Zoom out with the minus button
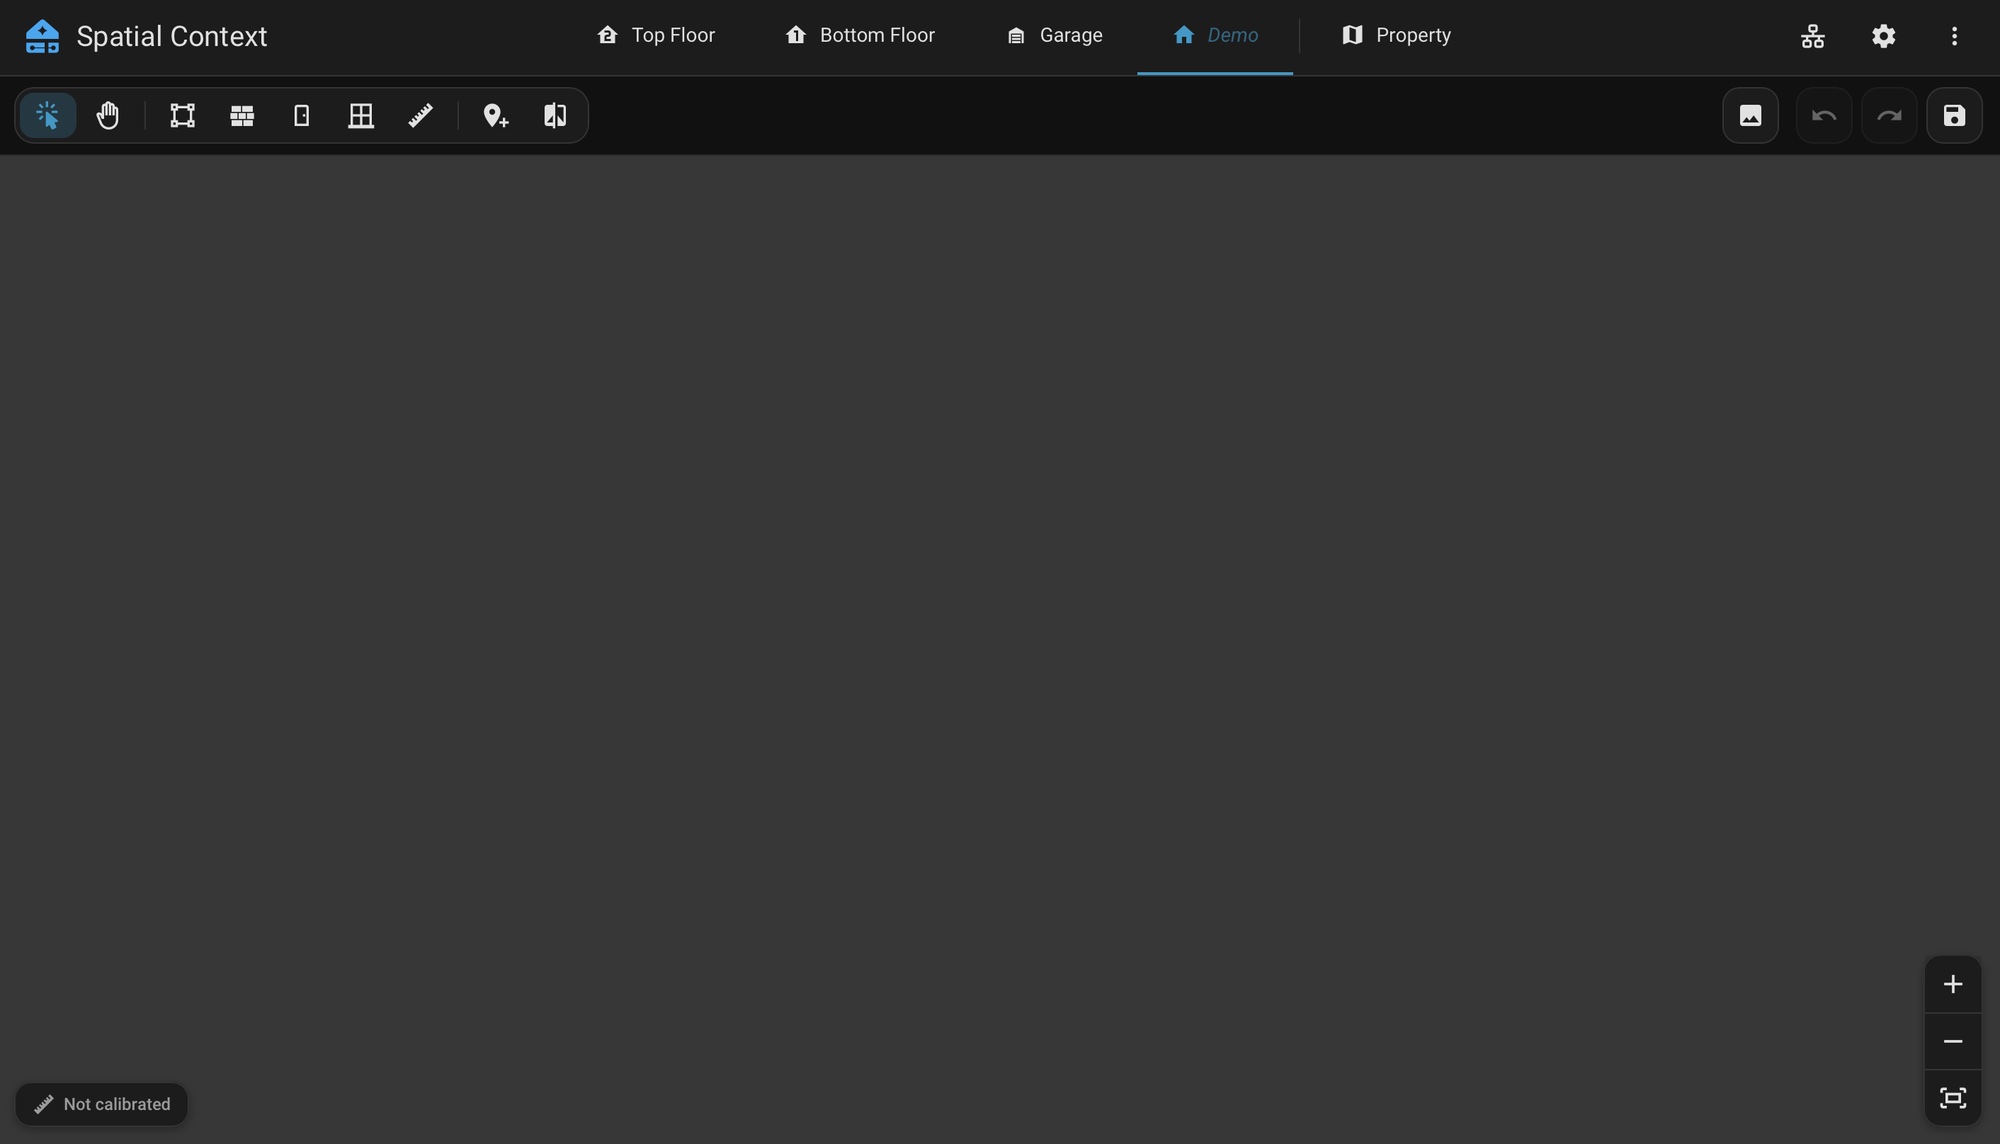The image size is (2000, 1144). click(1953, 1041)
